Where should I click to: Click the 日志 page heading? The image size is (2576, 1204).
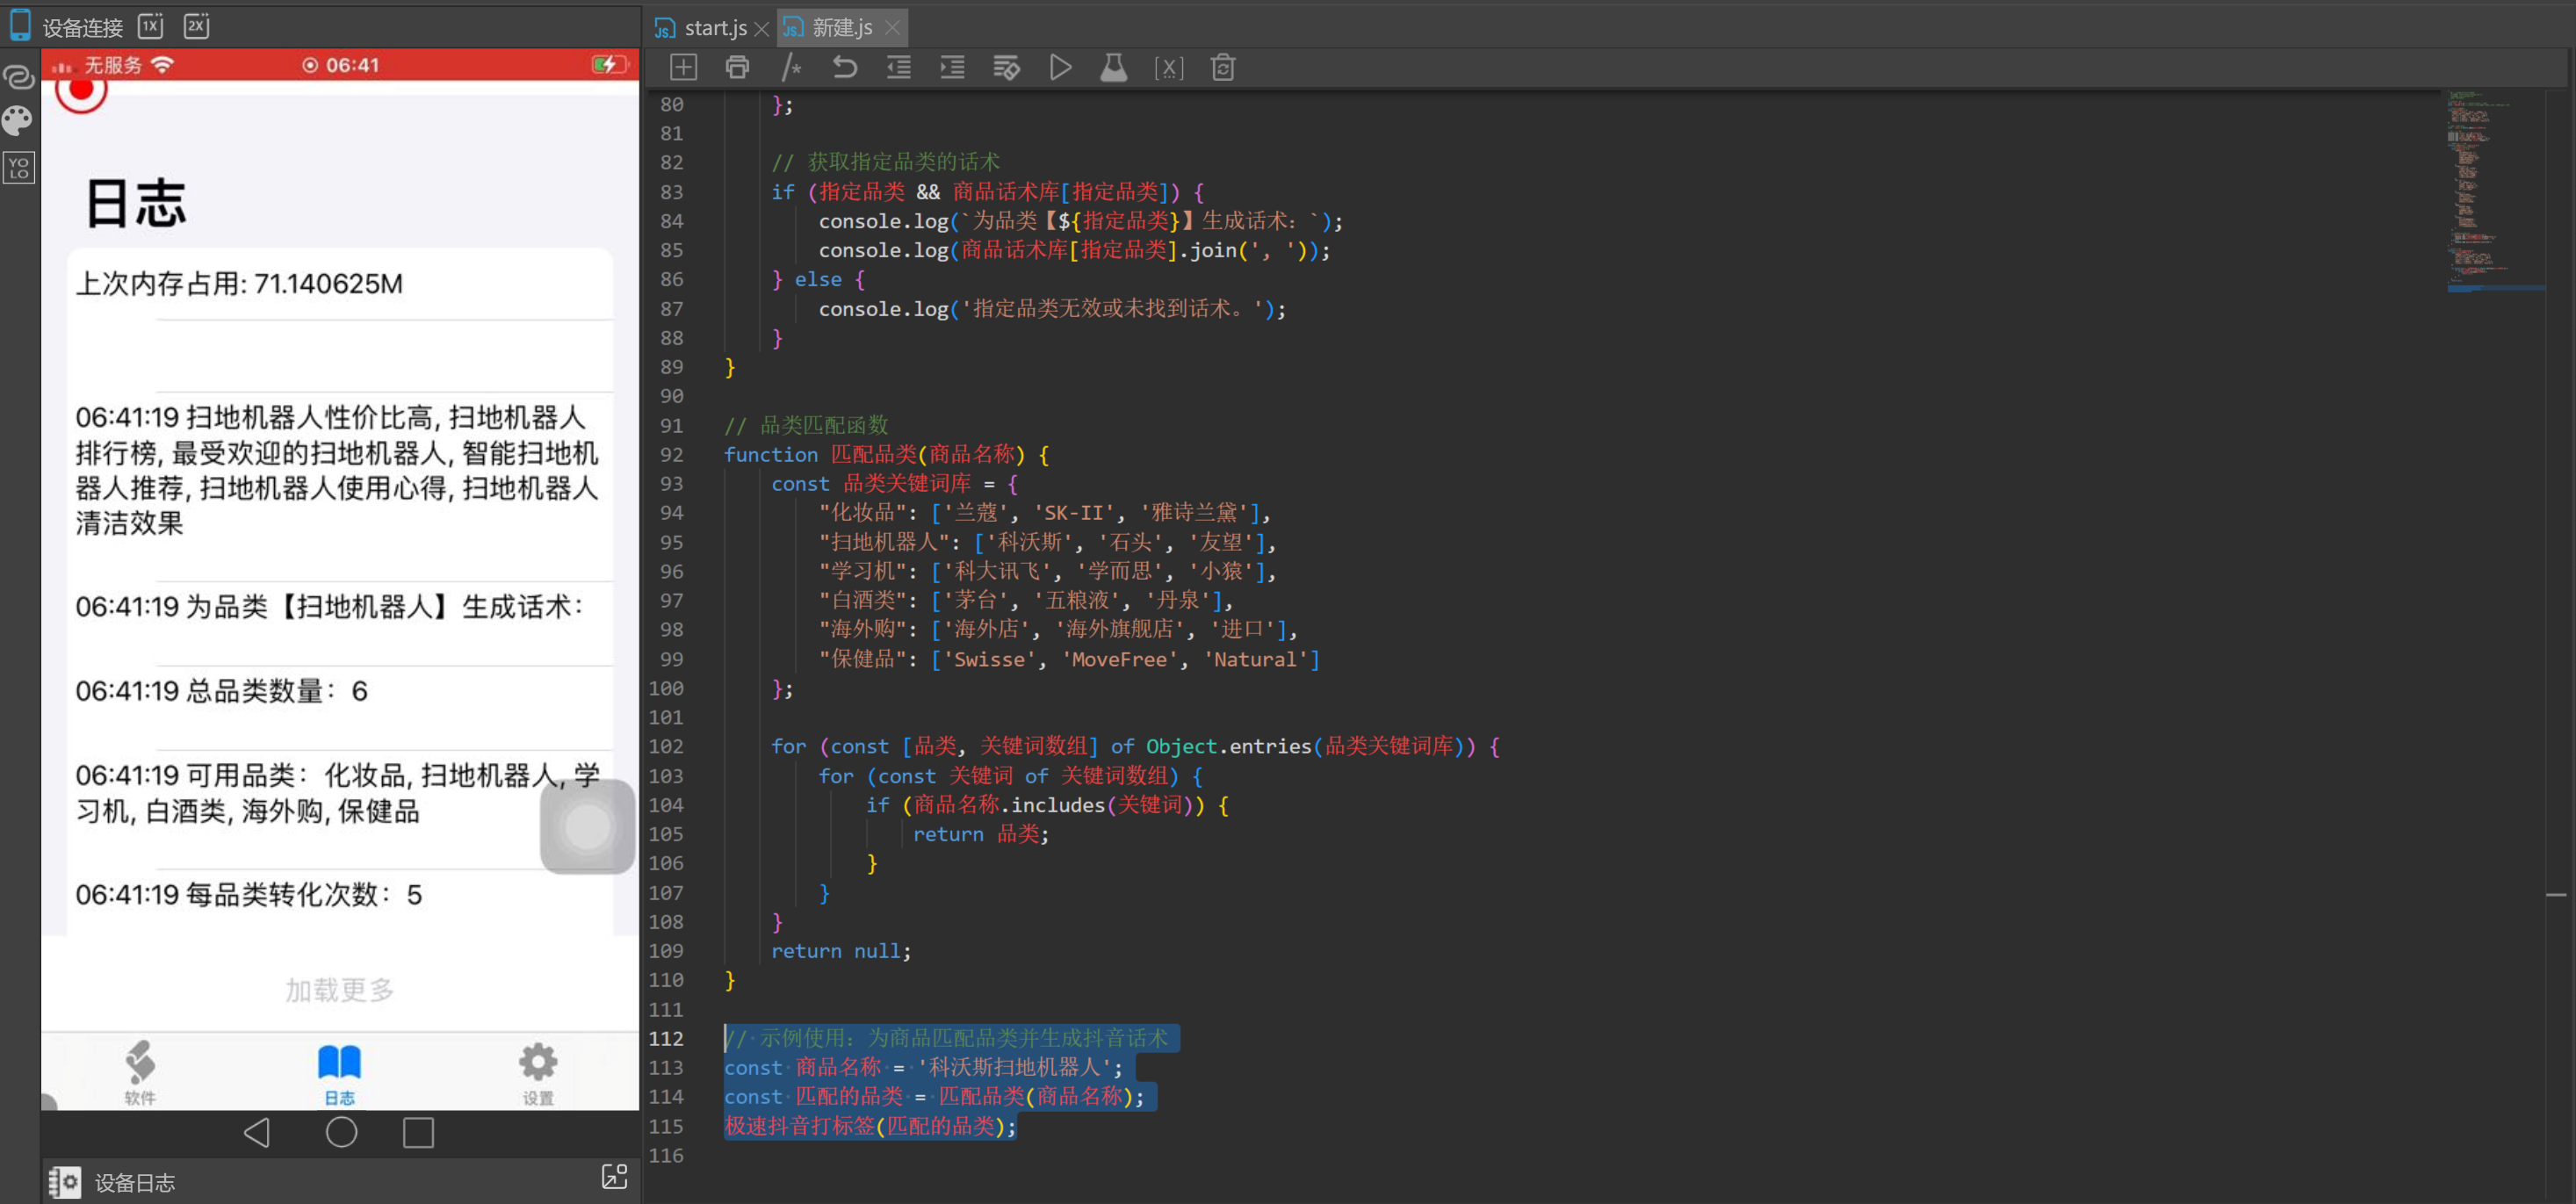135,203
